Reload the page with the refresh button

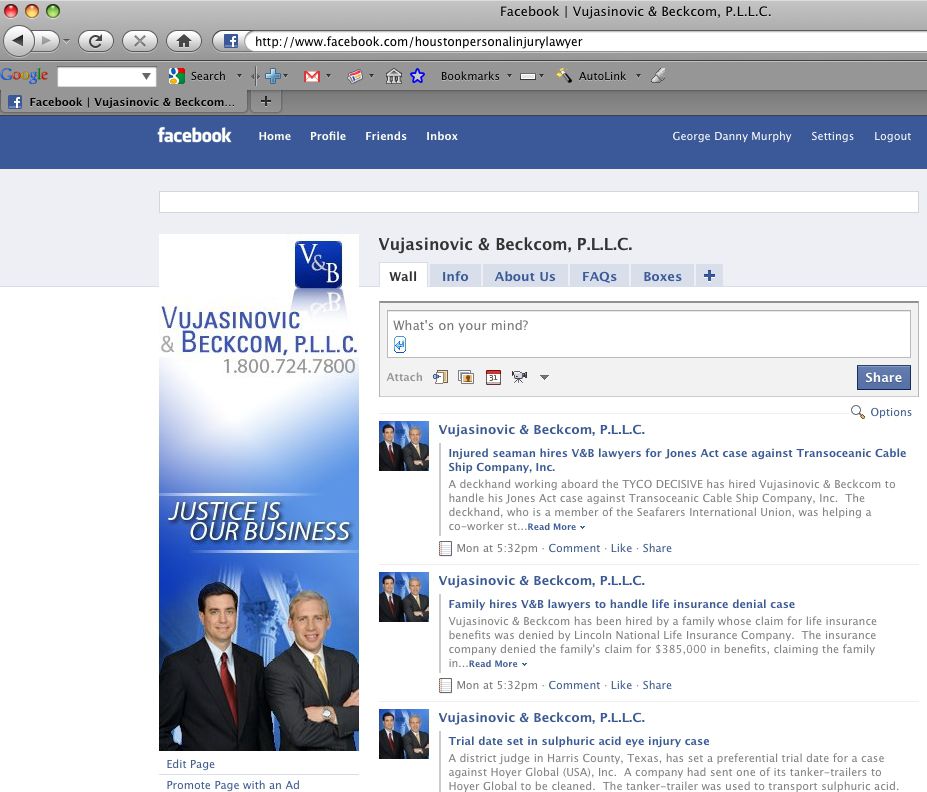(96, 41)
